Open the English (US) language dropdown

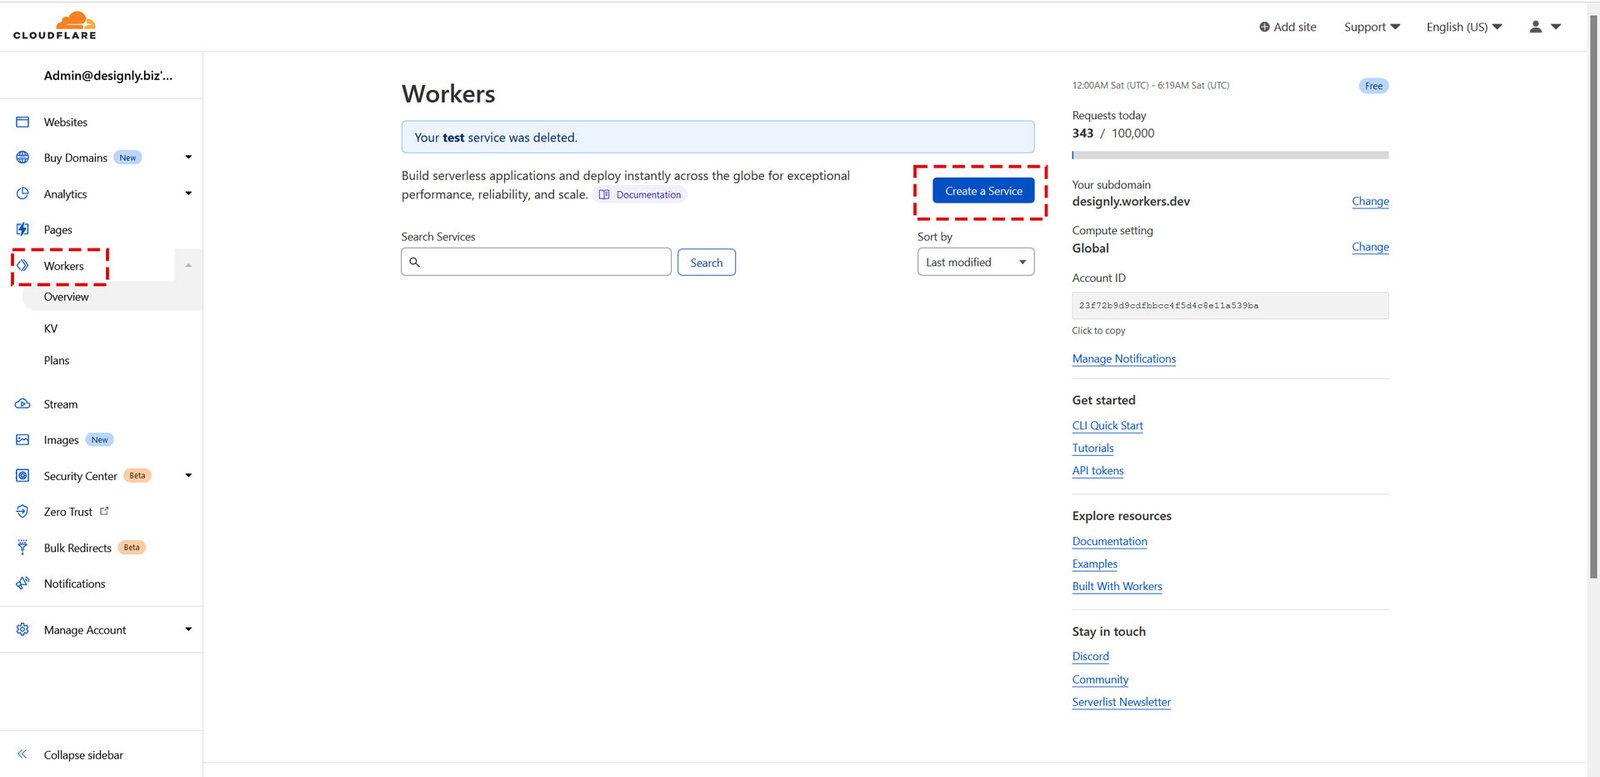[x=1464, y=27]
